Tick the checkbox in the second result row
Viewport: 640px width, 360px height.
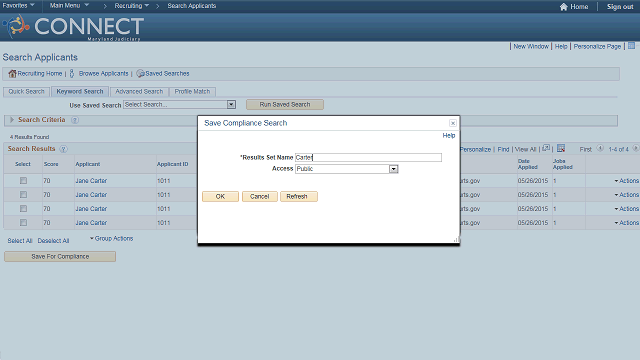(x=23, y=195)
